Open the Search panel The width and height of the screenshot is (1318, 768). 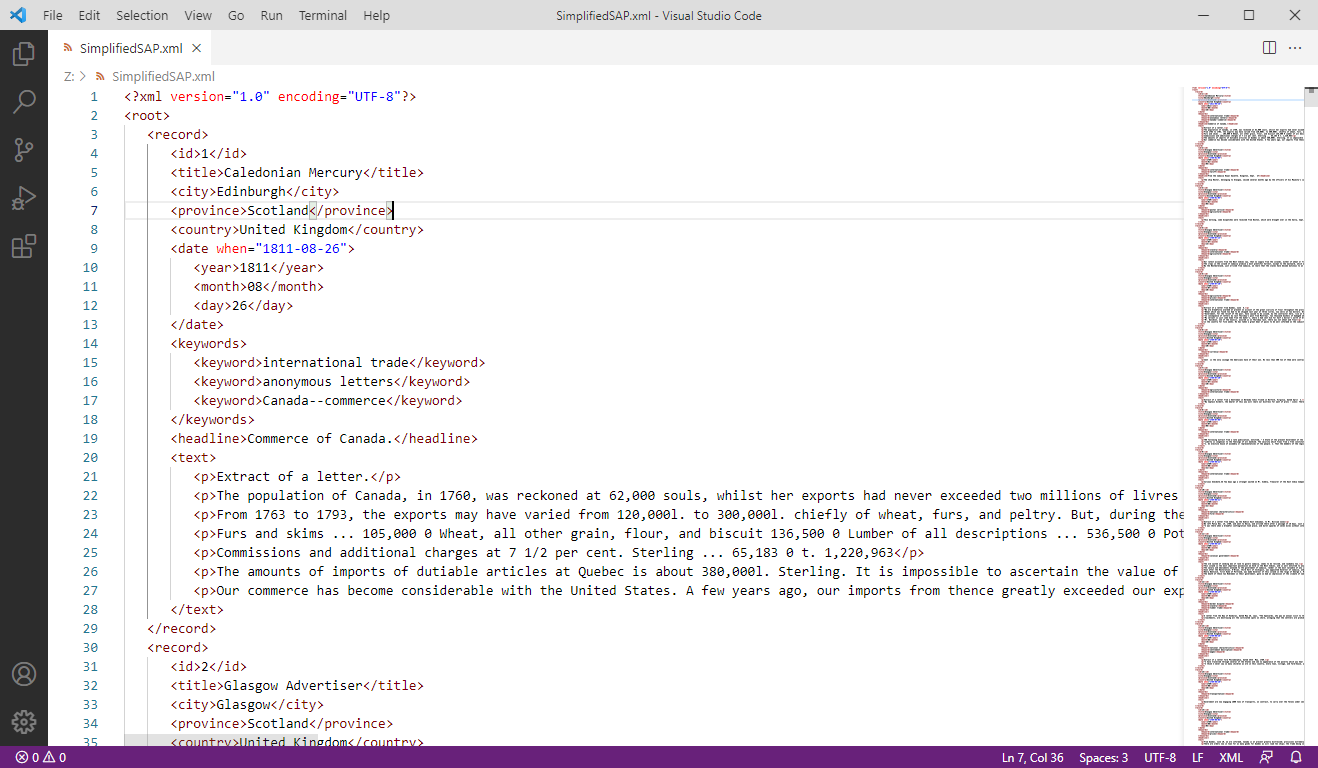(24, 101)
